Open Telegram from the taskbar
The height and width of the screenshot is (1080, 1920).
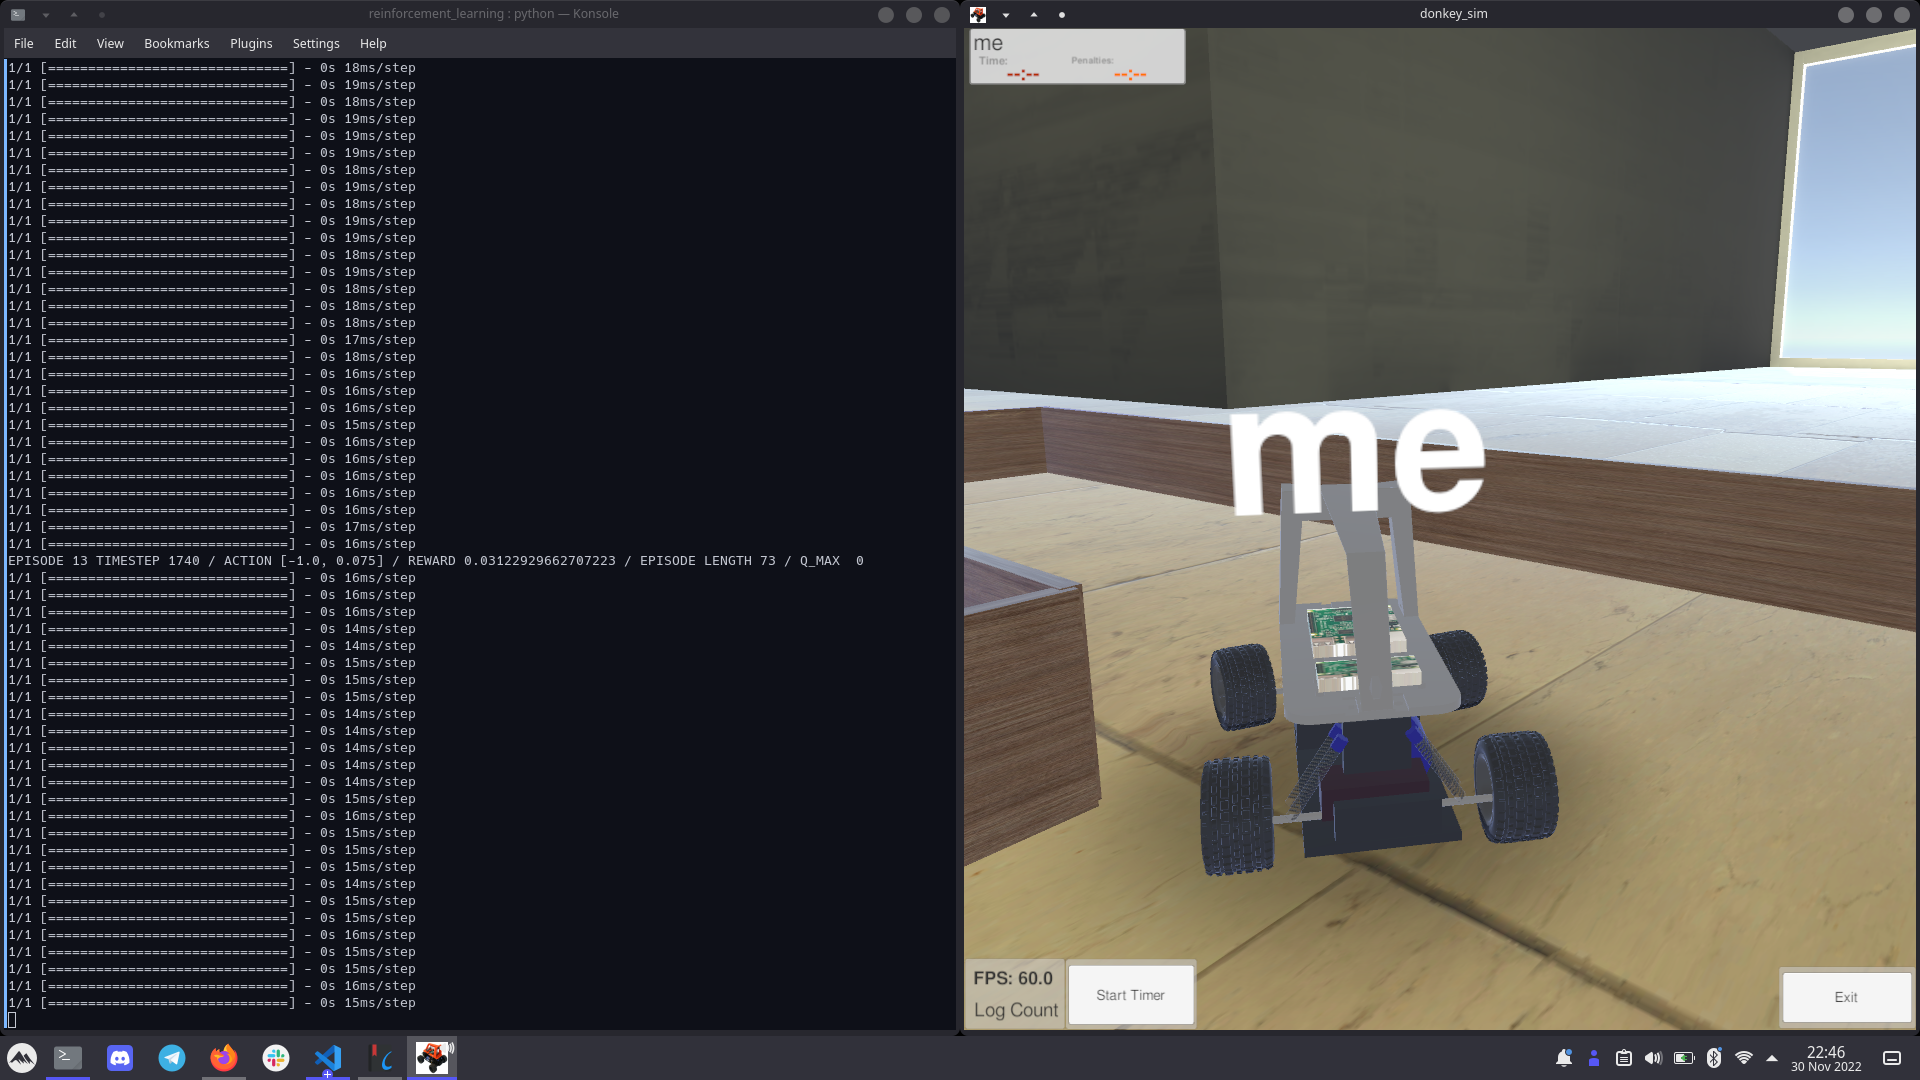tap(172, 1057)
